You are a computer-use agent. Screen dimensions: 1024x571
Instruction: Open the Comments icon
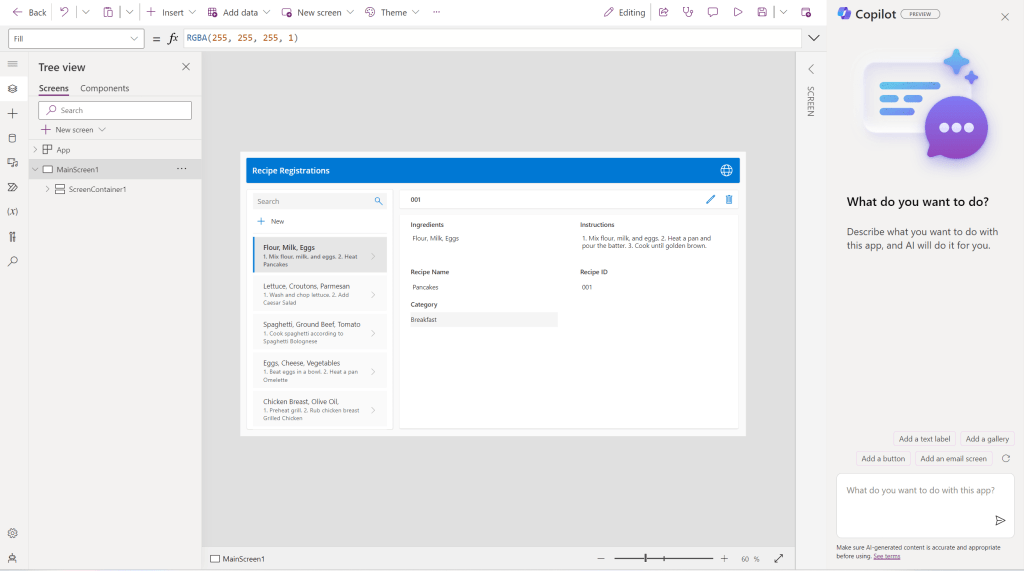point(712,12)
